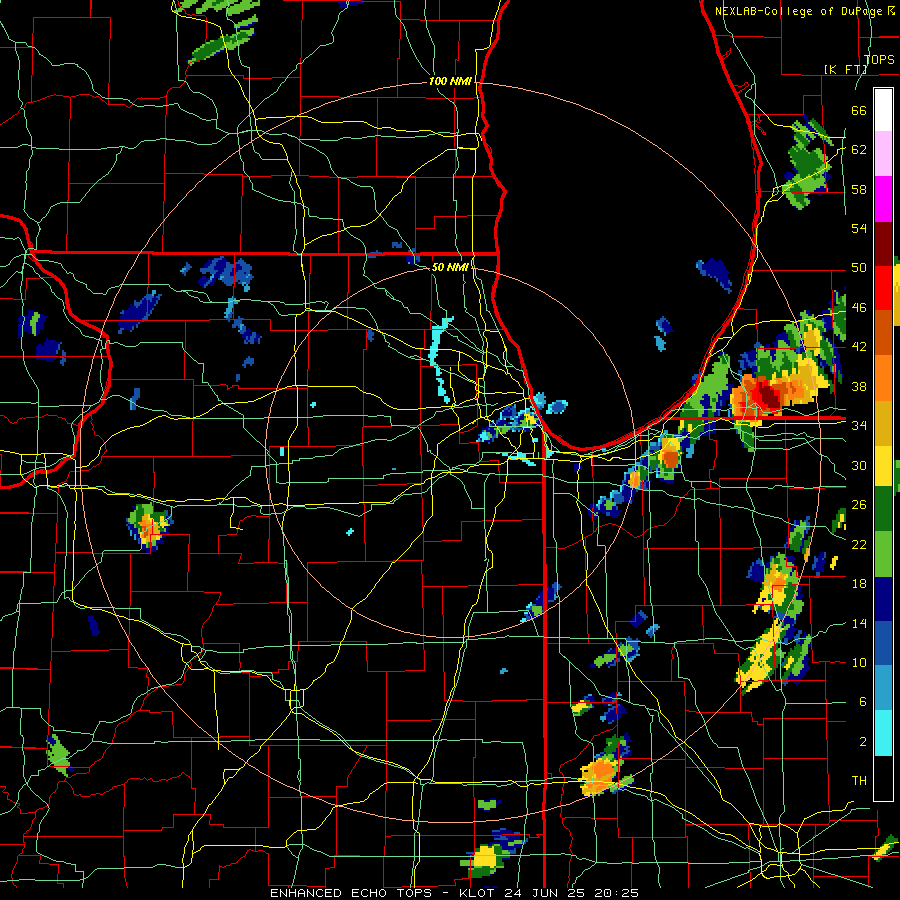The width and height of the screenshot is (900, 900).
Task: Pick the dark green legend swatch
Action: pos(883,509)
